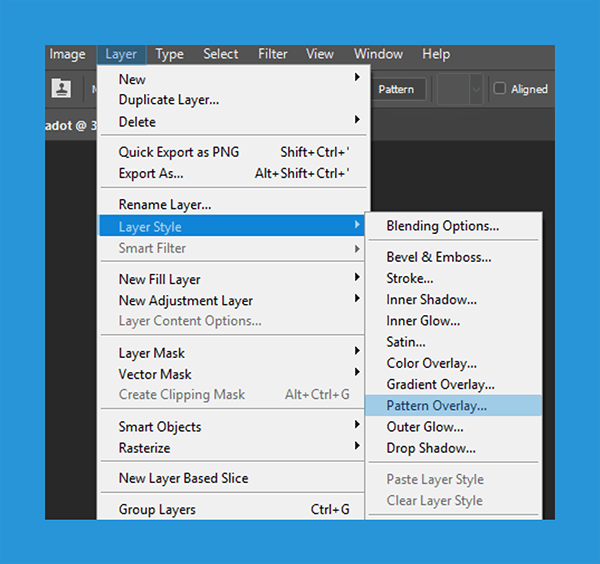Choose Color Overlay...

tap(454, 363)
